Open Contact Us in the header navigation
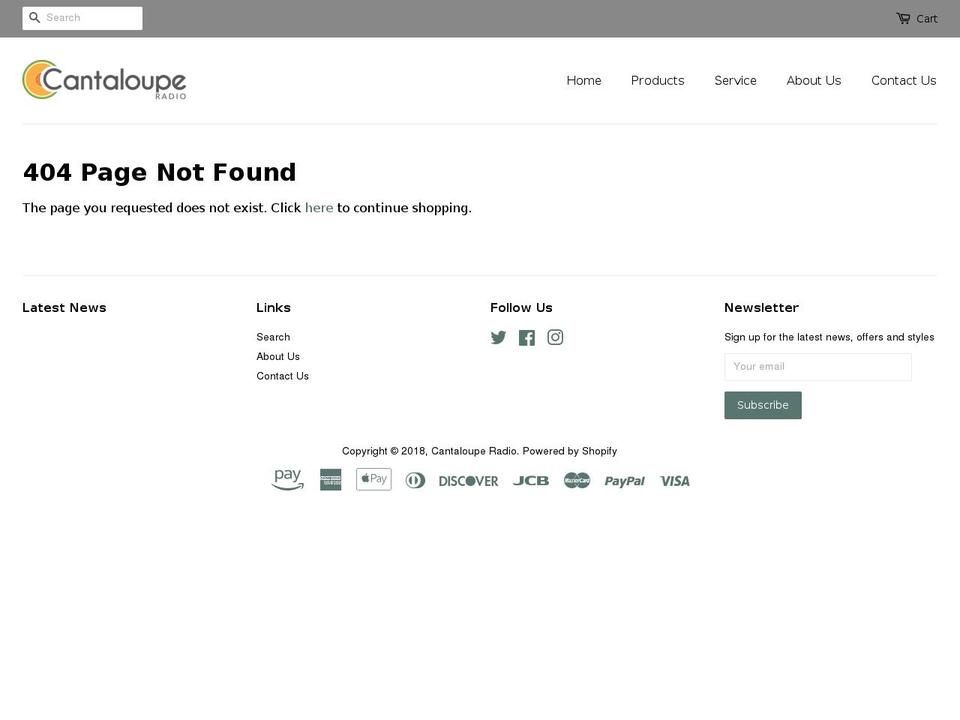The height and width of the screenshot is (720, 960). coord(904,80)
